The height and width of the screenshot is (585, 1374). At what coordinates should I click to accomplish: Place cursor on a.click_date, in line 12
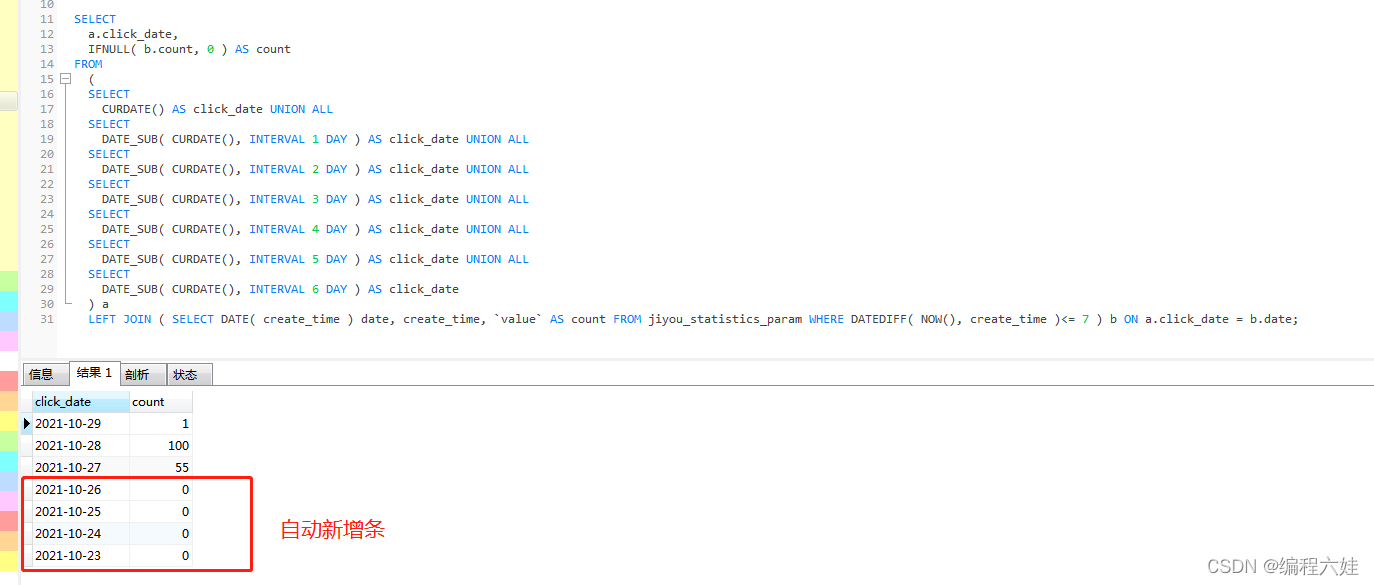point(133,34)
